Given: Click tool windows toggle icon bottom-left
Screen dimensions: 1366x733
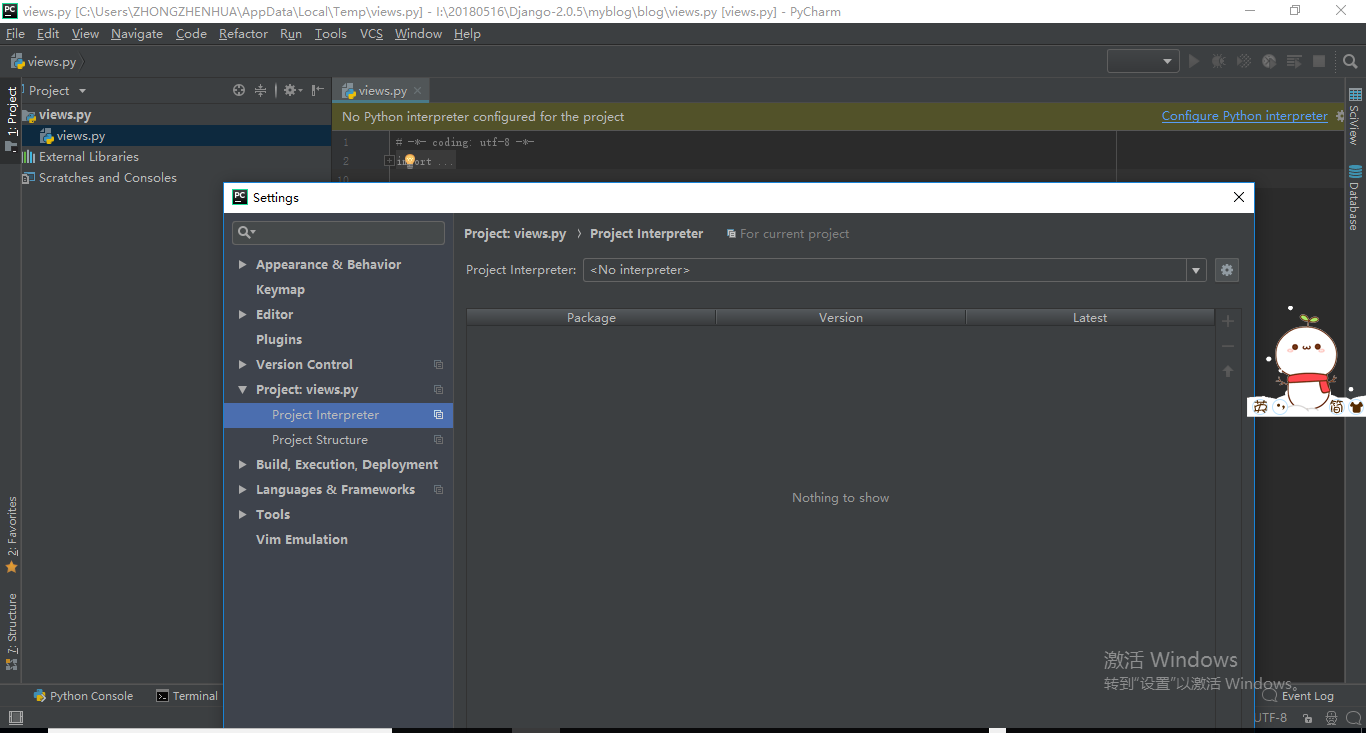Looking at the screenshot, I should pyautogui.click(x=15, y=717).
